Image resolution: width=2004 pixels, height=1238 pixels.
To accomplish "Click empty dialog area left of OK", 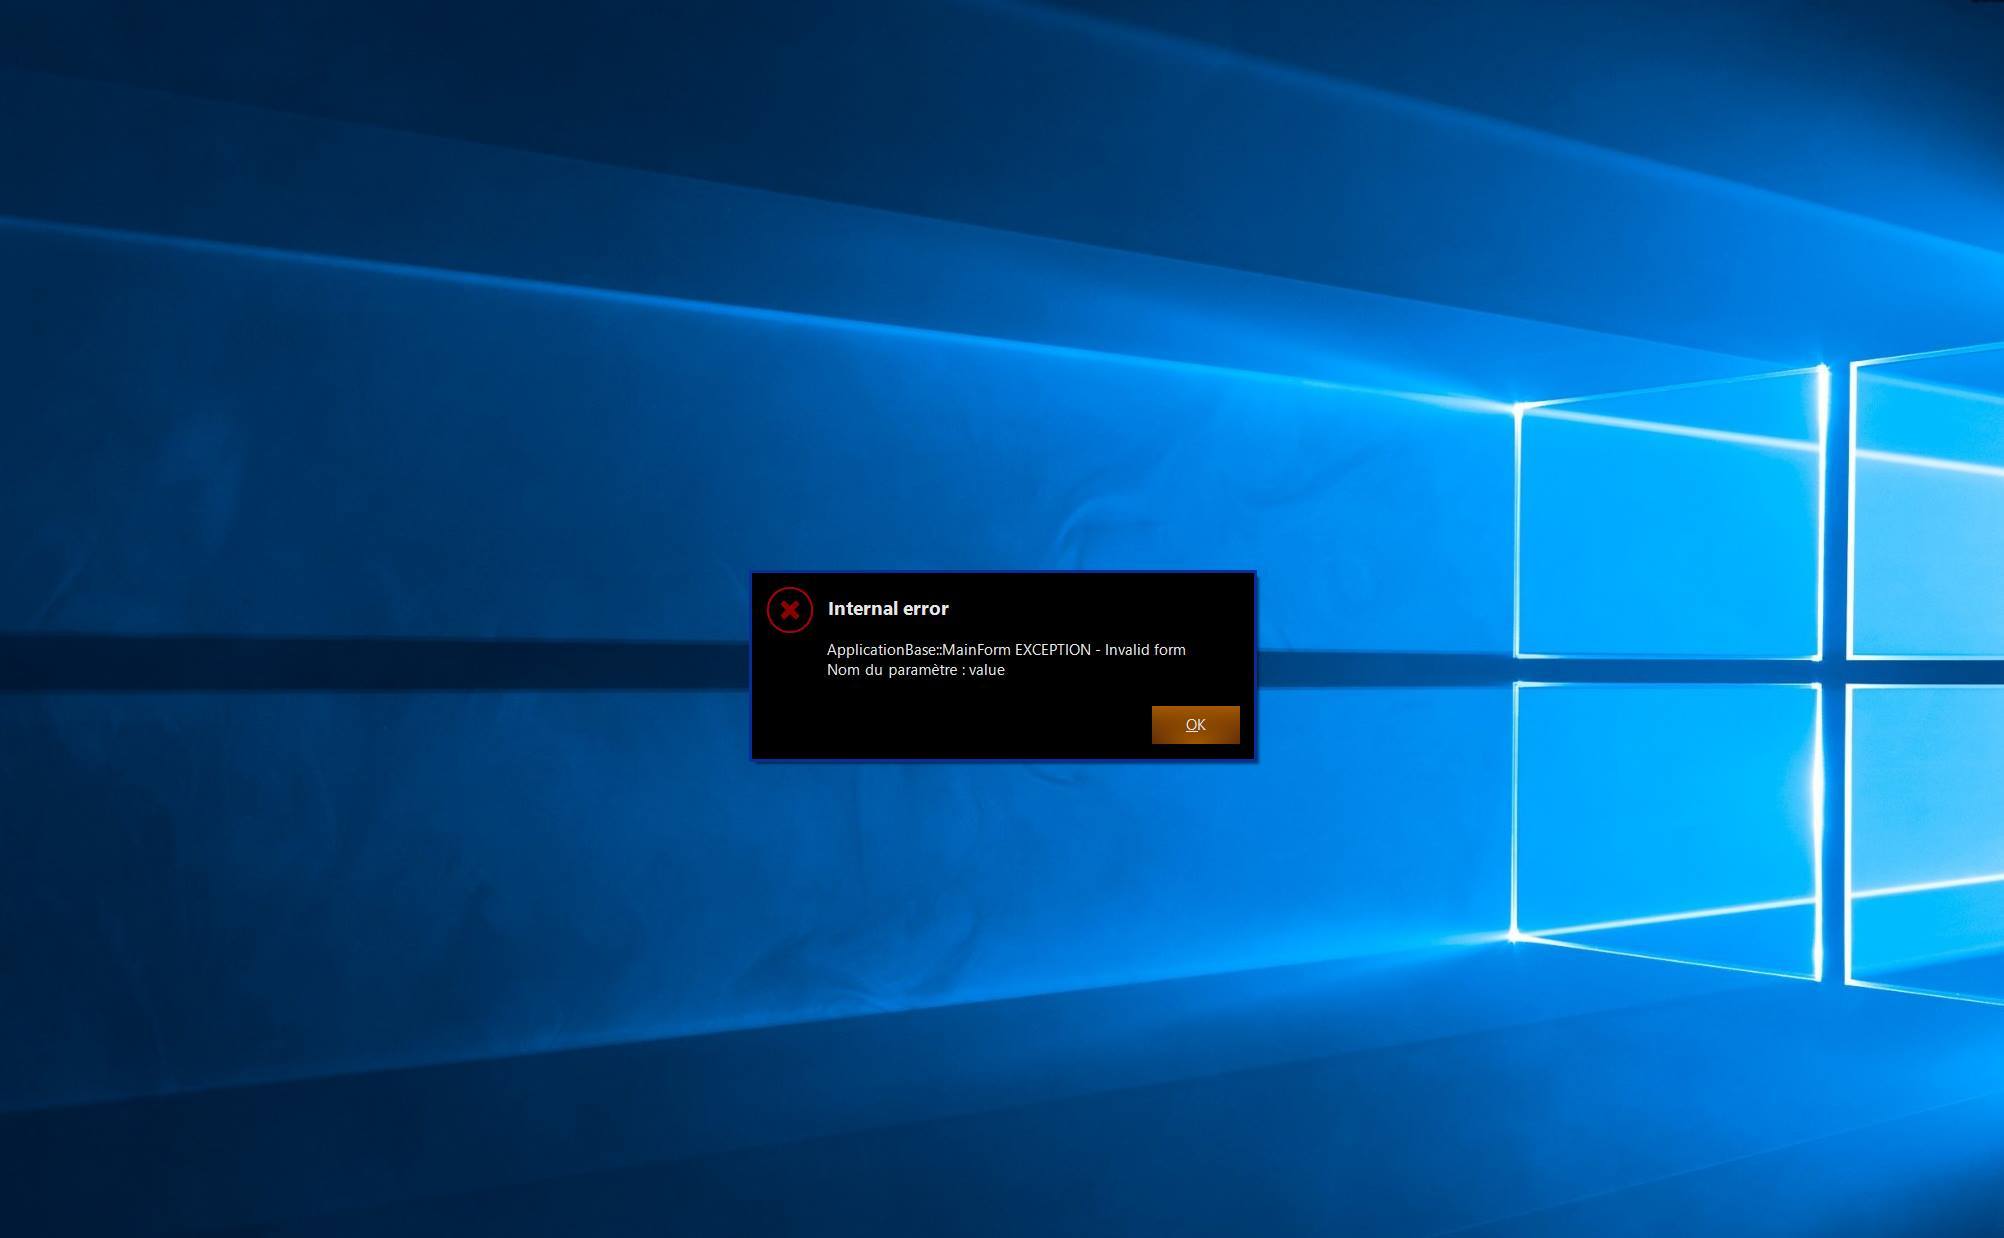I will [950, 725].
